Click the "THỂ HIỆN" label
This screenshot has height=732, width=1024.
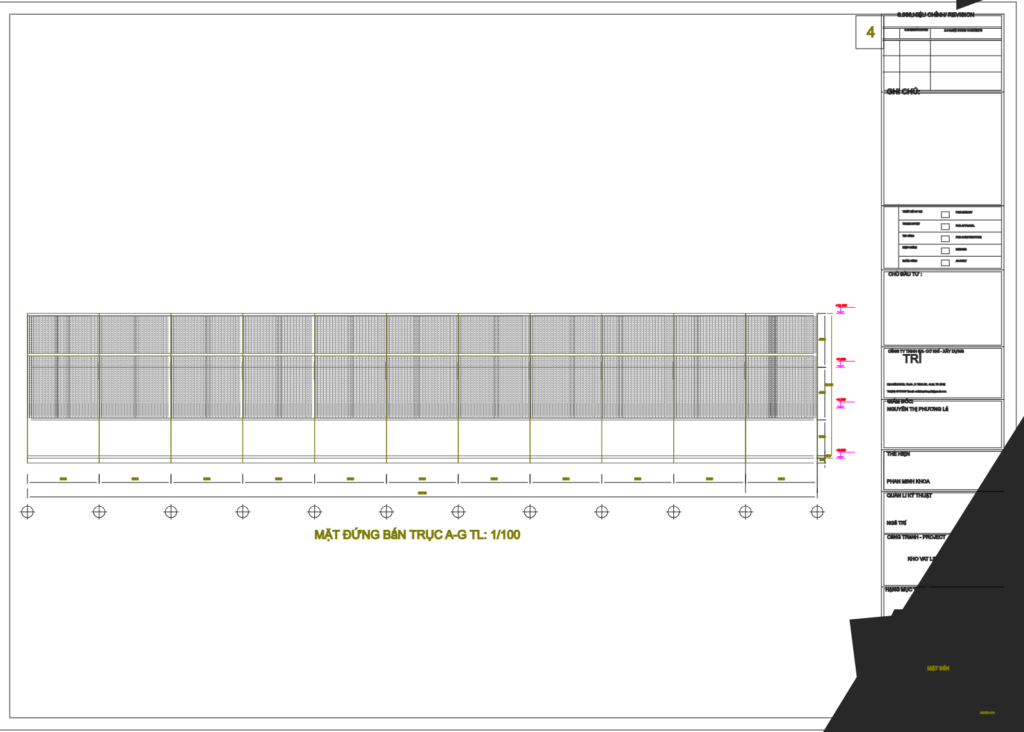click(x=898, y=454)
